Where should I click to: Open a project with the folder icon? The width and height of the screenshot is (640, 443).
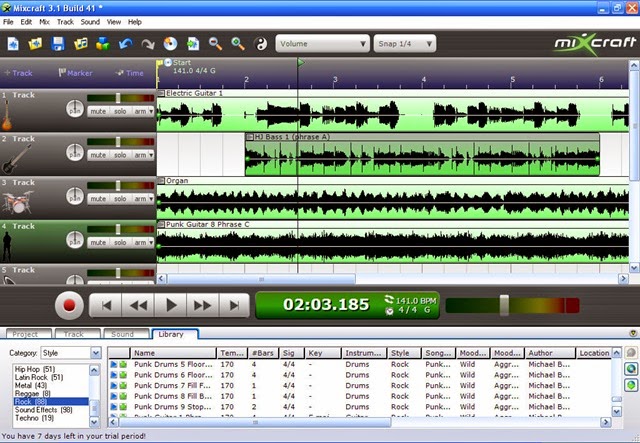coord(35,44)
